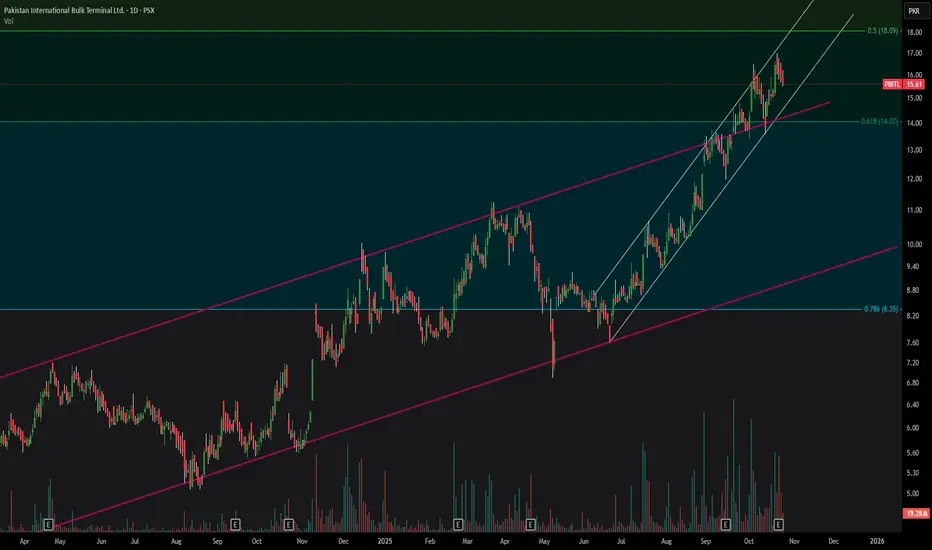Image resolution: width=932 pixels, height=550 pixels.
Task: Click the 0.786 (8.35) Fibonacci level label
Action: [881, 309]
